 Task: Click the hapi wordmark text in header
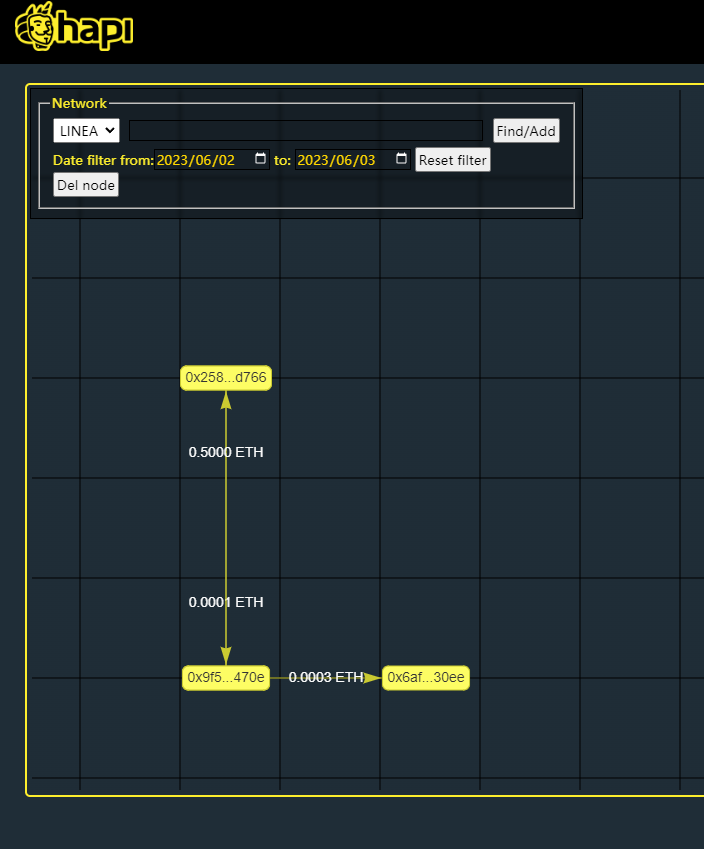click(x=95, y=29)
